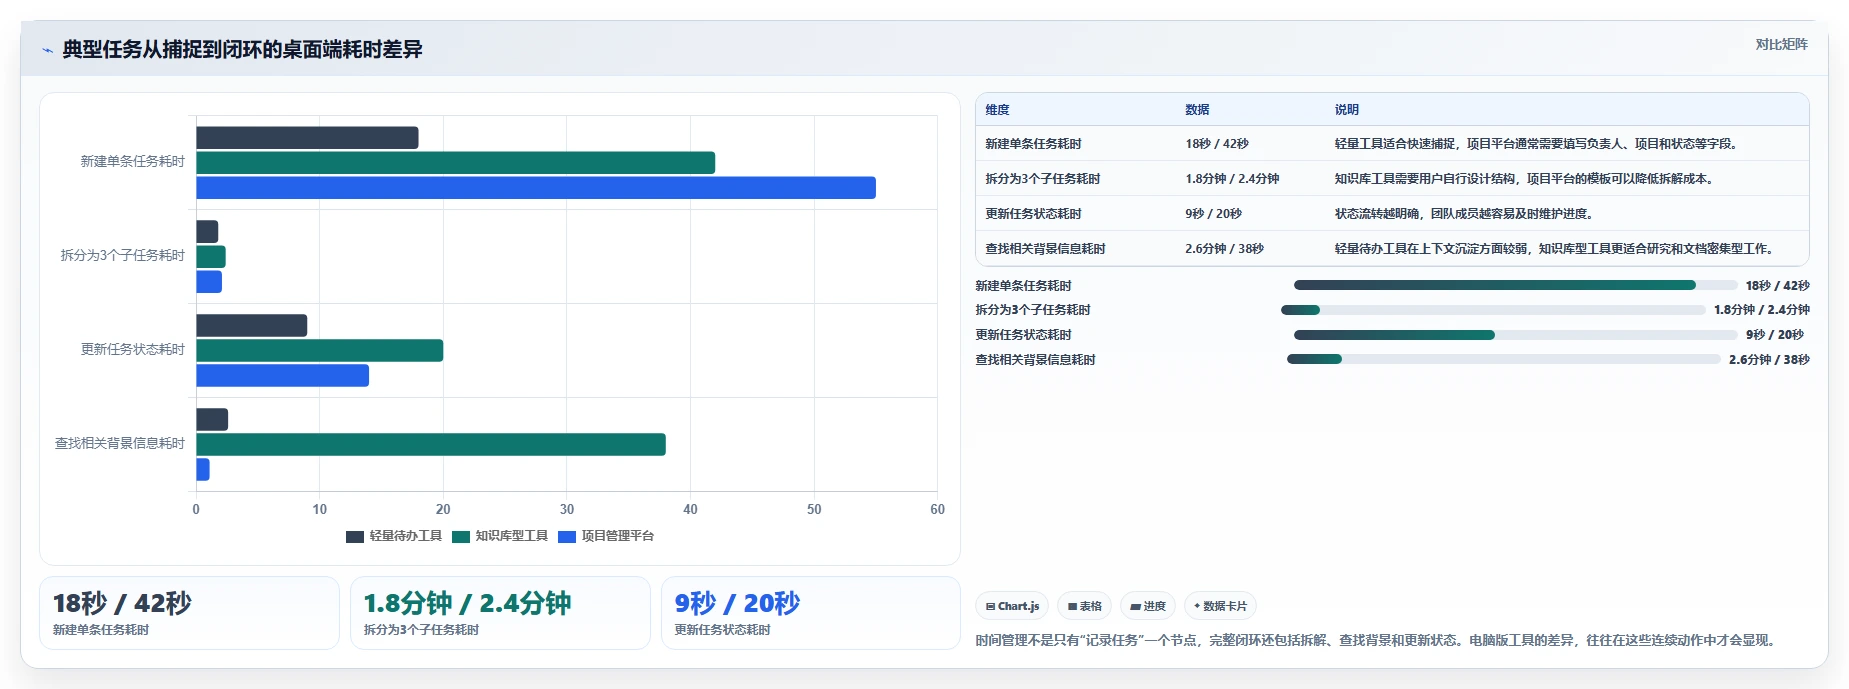
Task: Click the dark bar for 查找相关背景信息耗时
Action: pyautogui.click(x=212, y=420)
